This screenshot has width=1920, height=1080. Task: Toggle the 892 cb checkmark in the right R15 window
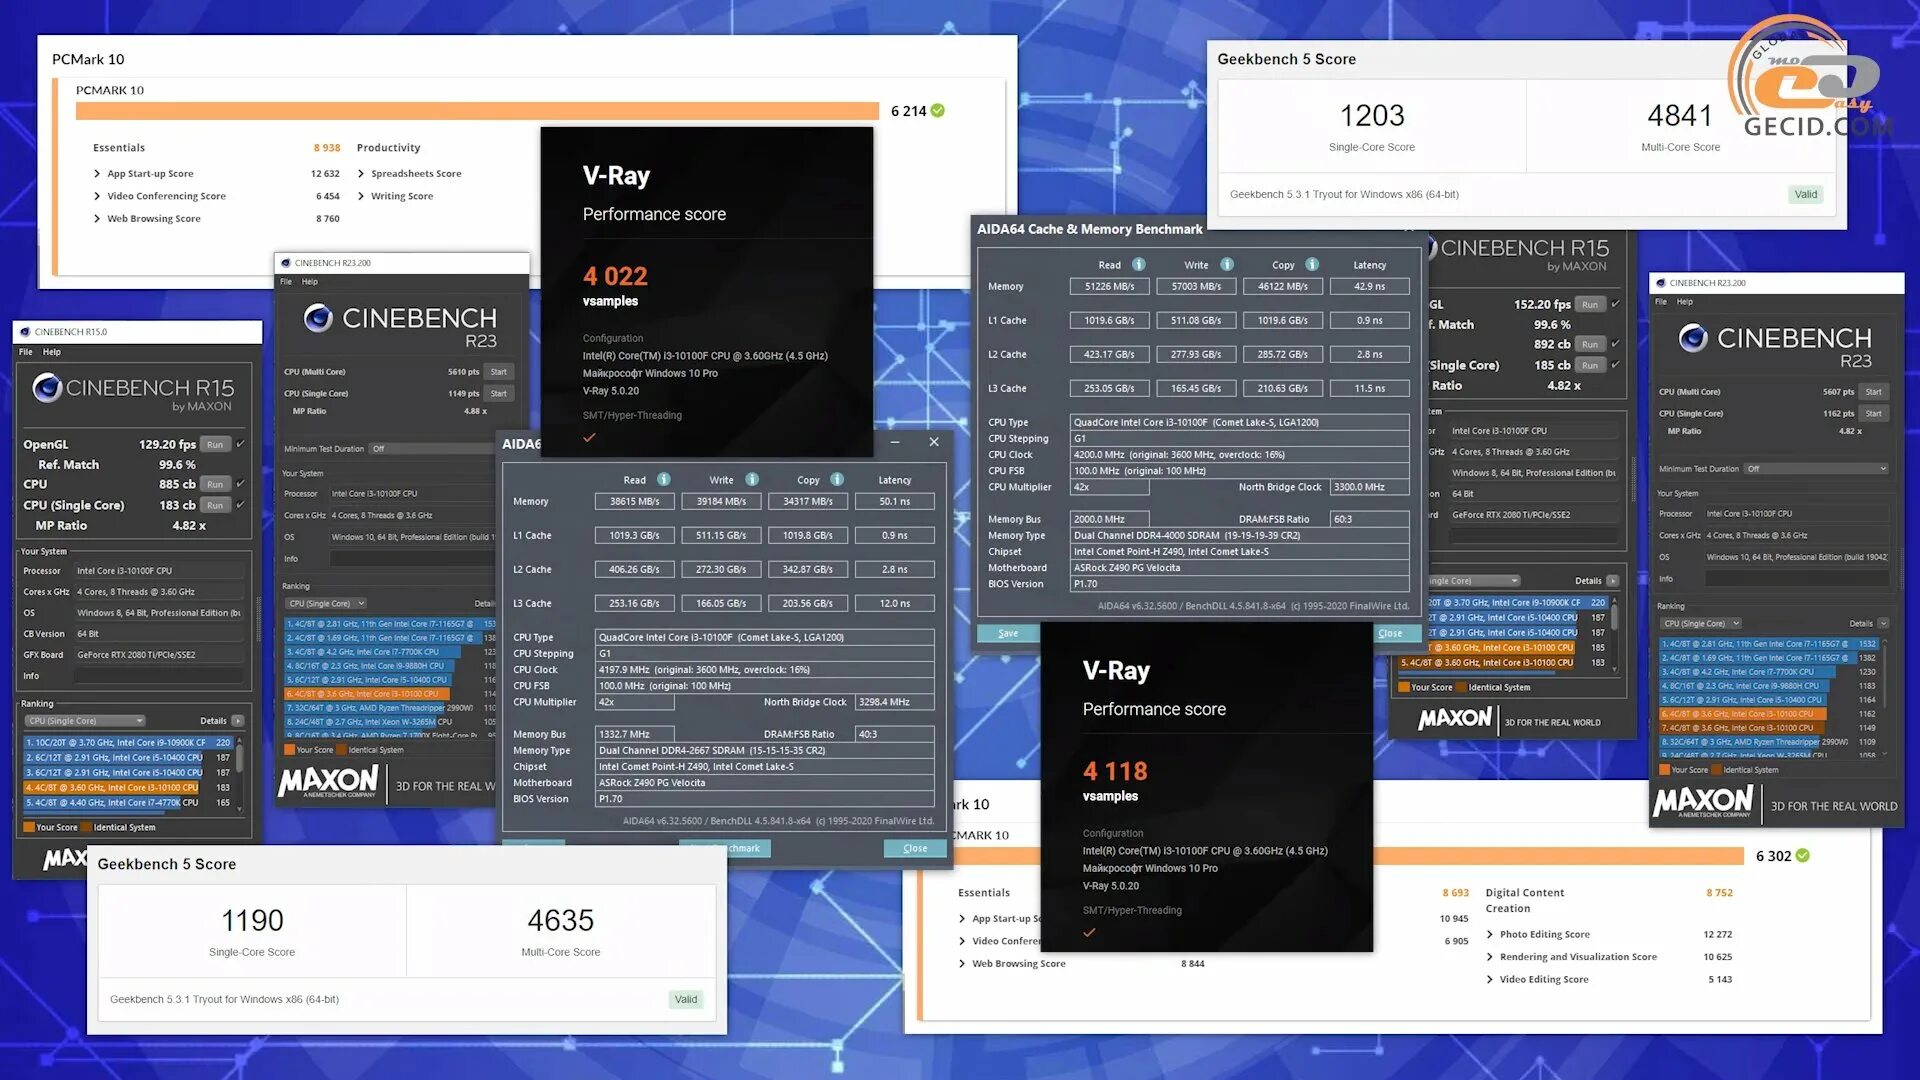[1616, 344]
